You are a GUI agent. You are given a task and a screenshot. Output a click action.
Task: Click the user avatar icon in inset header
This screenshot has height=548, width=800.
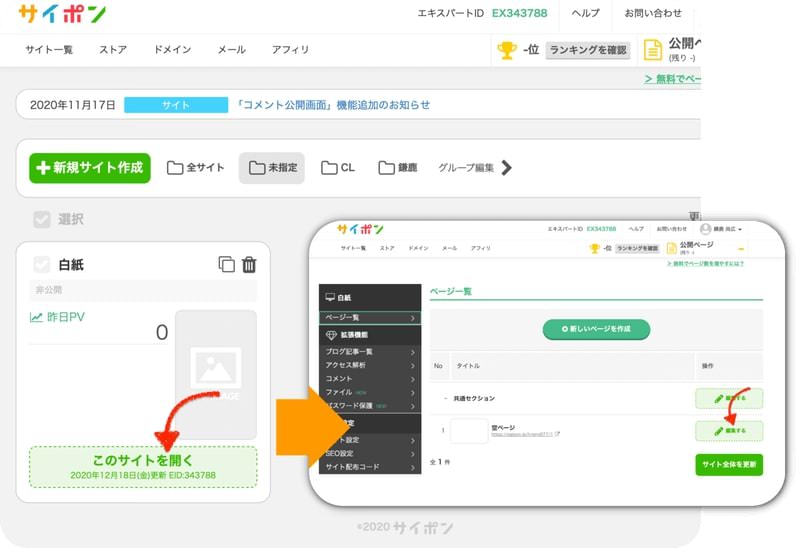coord(706,229)
